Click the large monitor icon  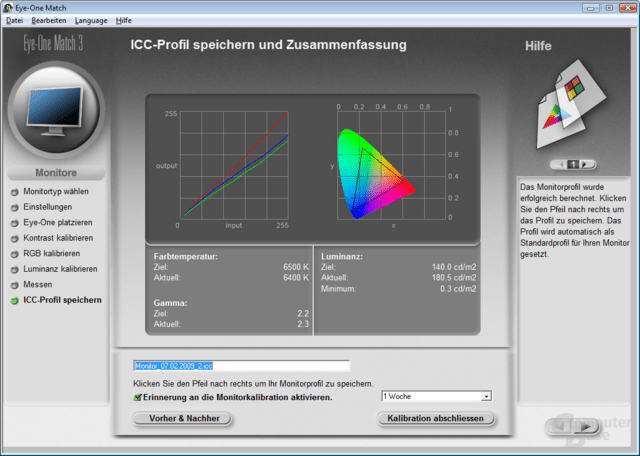[56, 110]
